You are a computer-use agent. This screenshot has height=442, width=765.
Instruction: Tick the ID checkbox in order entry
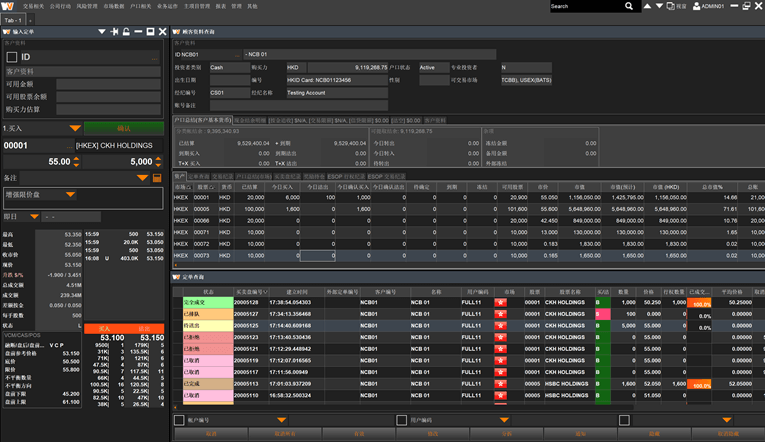tap(11, 58)
